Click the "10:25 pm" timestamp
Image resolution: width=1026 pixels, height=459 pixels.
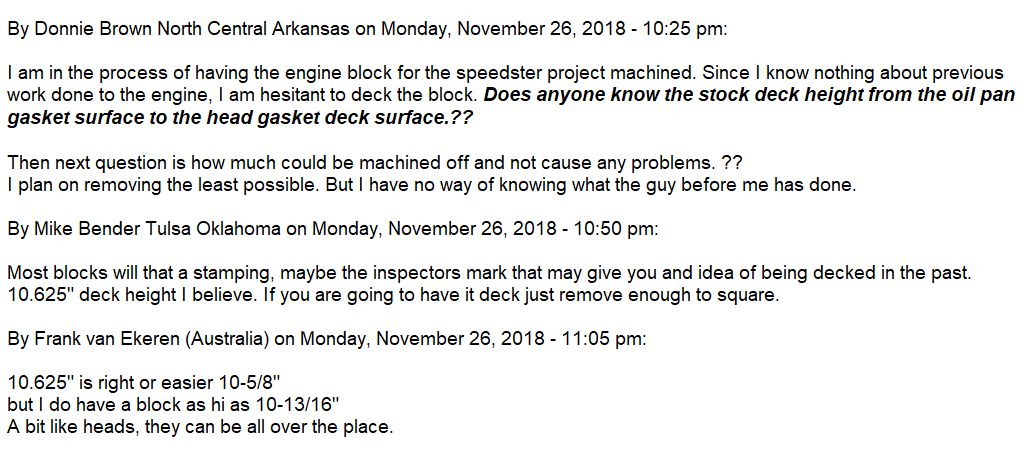click(x=692, y=29)
